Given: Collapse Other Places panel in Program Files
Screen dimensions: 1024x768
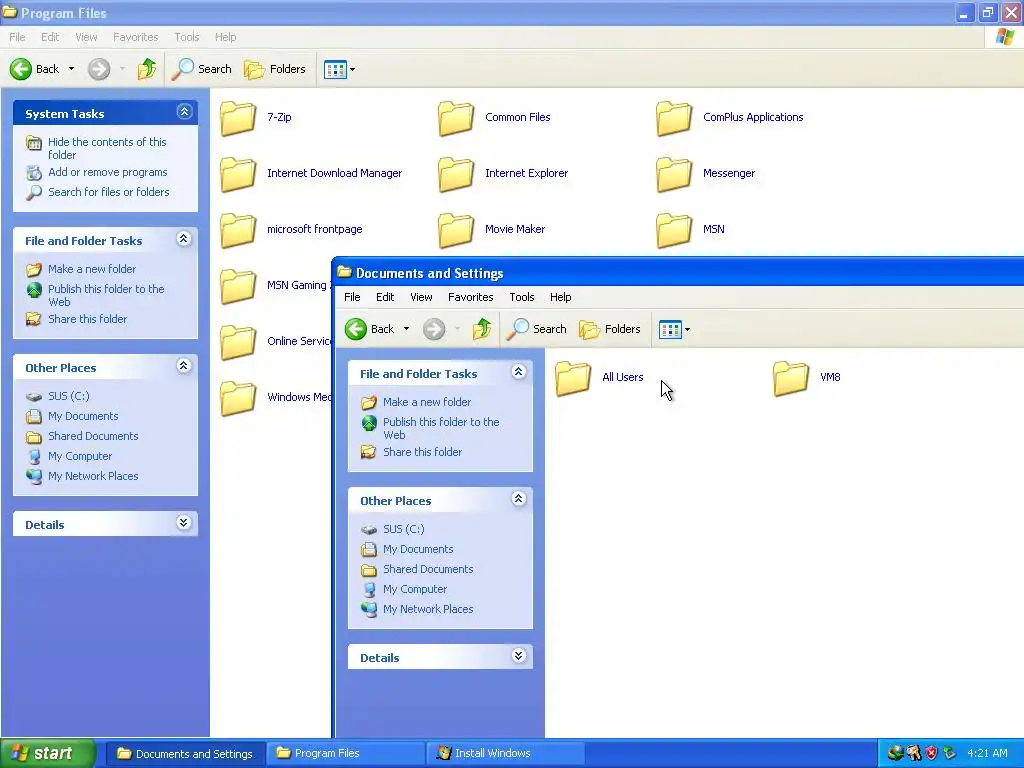Looking at the screenshot, I should 184,366.
